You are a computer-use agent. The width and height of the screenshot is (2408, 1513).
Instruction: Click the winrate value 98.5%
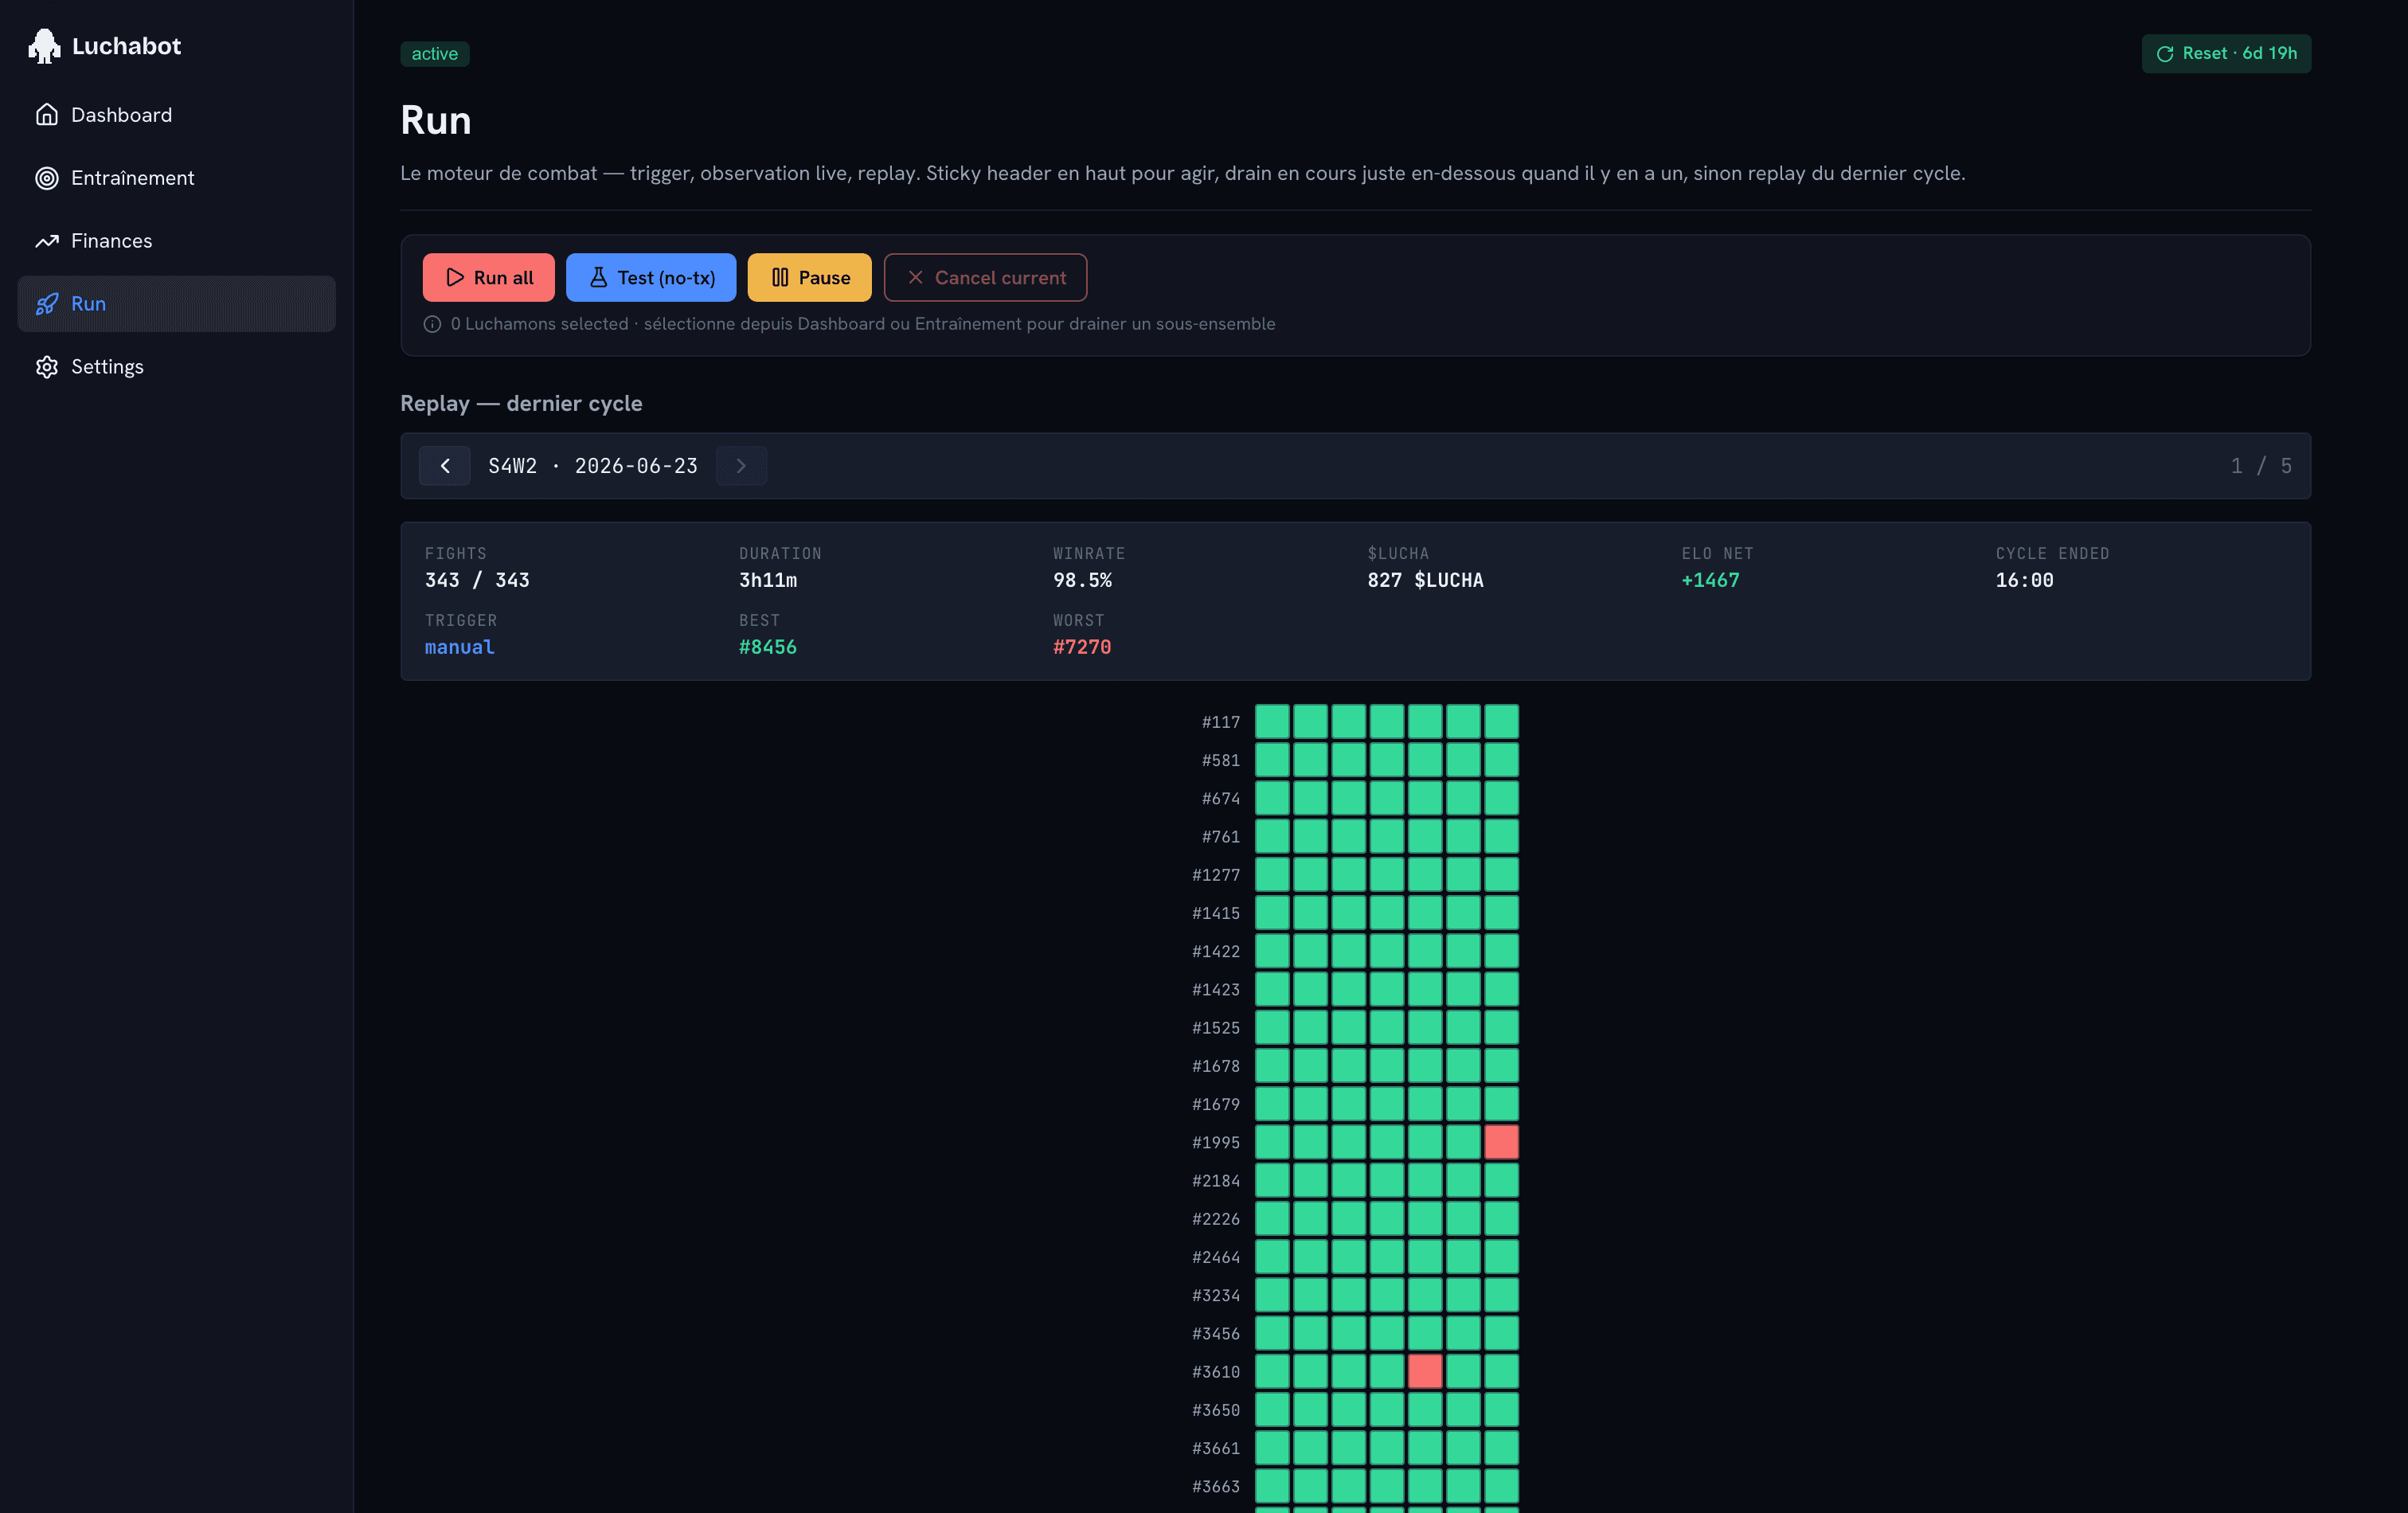[1082, 580]
